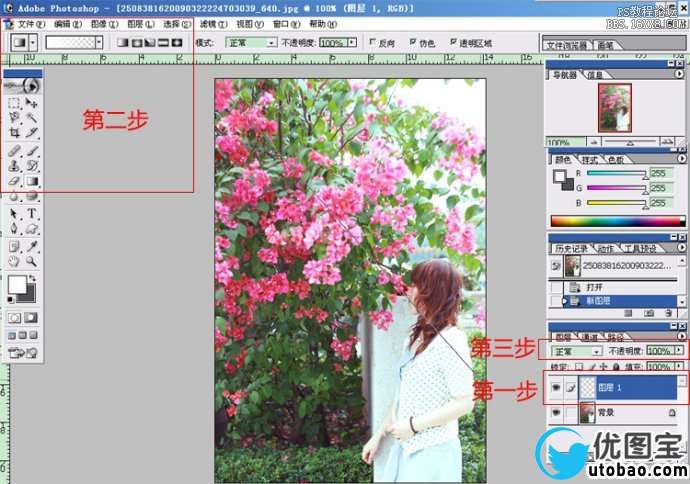The width and height of the screenshot is (690, 484).
Task: Open the 滤镜 Filter menu
Action: (x=213, y=24)
